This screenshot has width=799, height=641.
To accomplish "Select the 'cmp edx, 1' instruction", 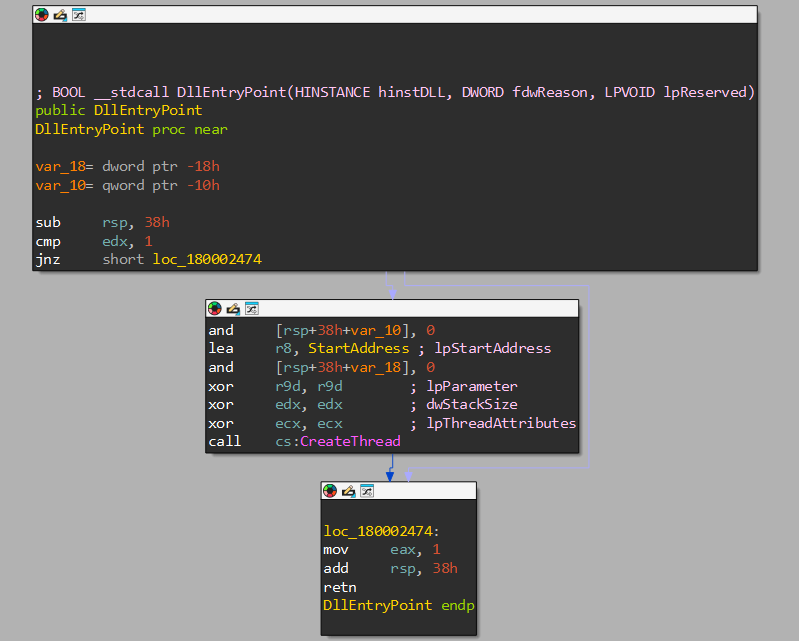I will click(94, 241).
